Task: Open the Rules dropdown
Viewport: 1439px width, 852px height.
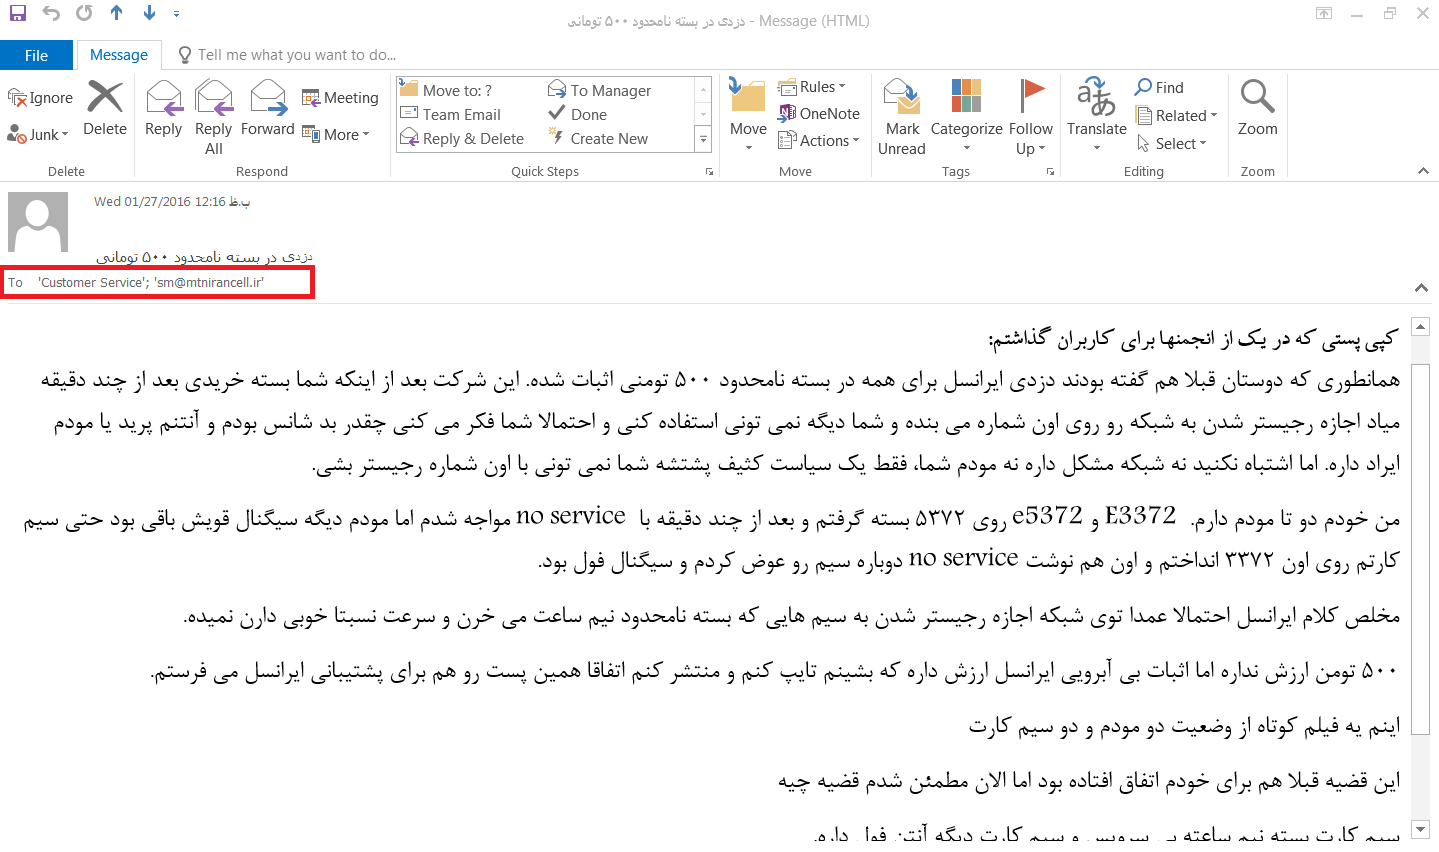Action: coord(812,87)
